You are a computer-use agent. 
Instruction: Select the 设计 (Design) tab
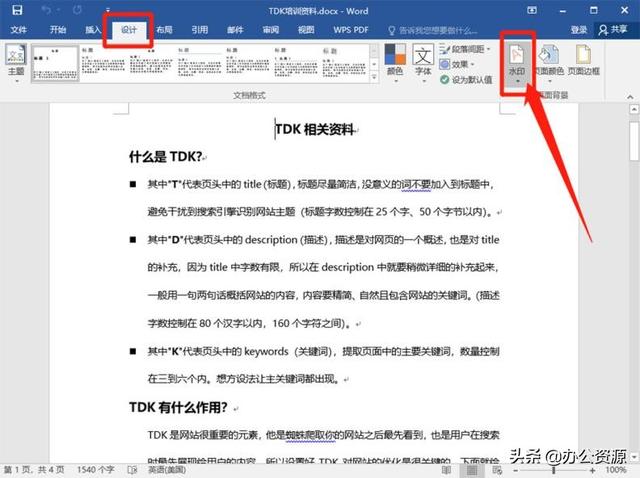click(x=129, y=30)
